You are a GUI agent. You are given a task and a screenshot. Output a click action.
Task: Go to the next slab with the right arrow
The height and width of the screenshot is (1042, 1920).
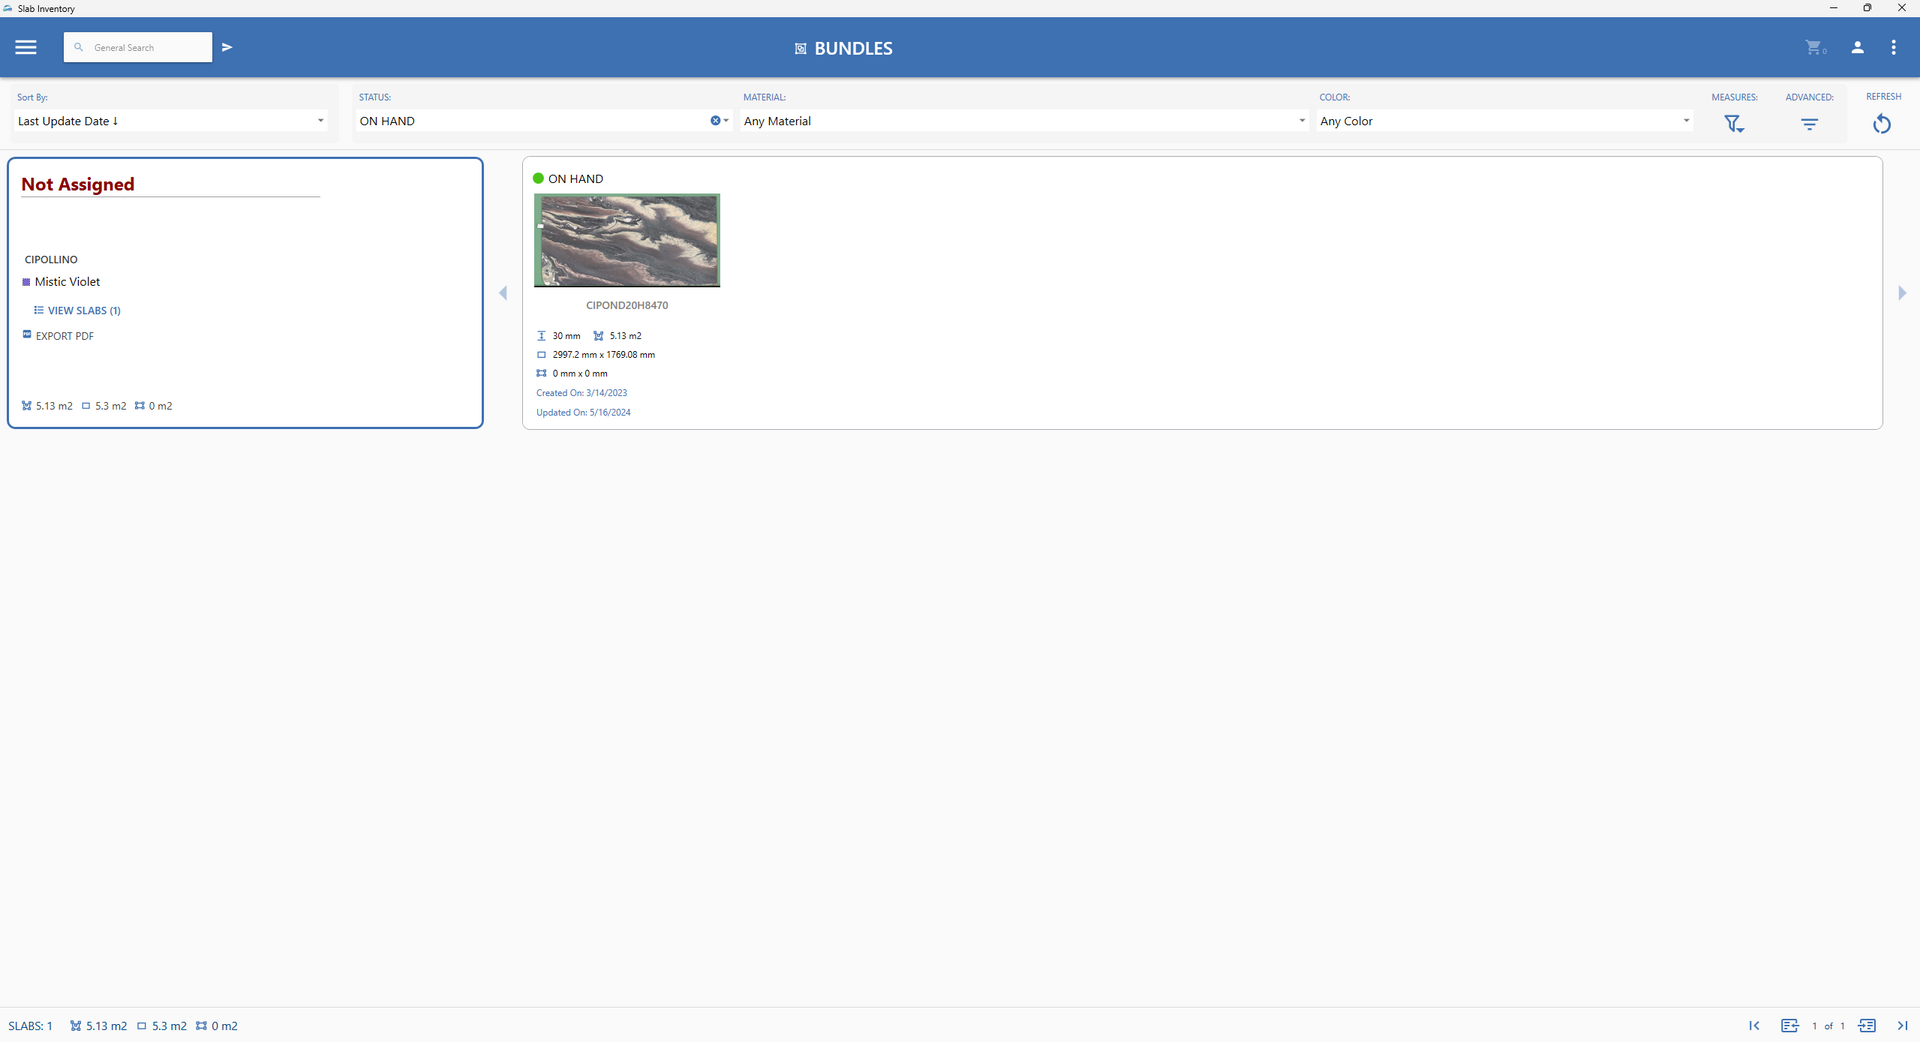[x=1902, y=293]
